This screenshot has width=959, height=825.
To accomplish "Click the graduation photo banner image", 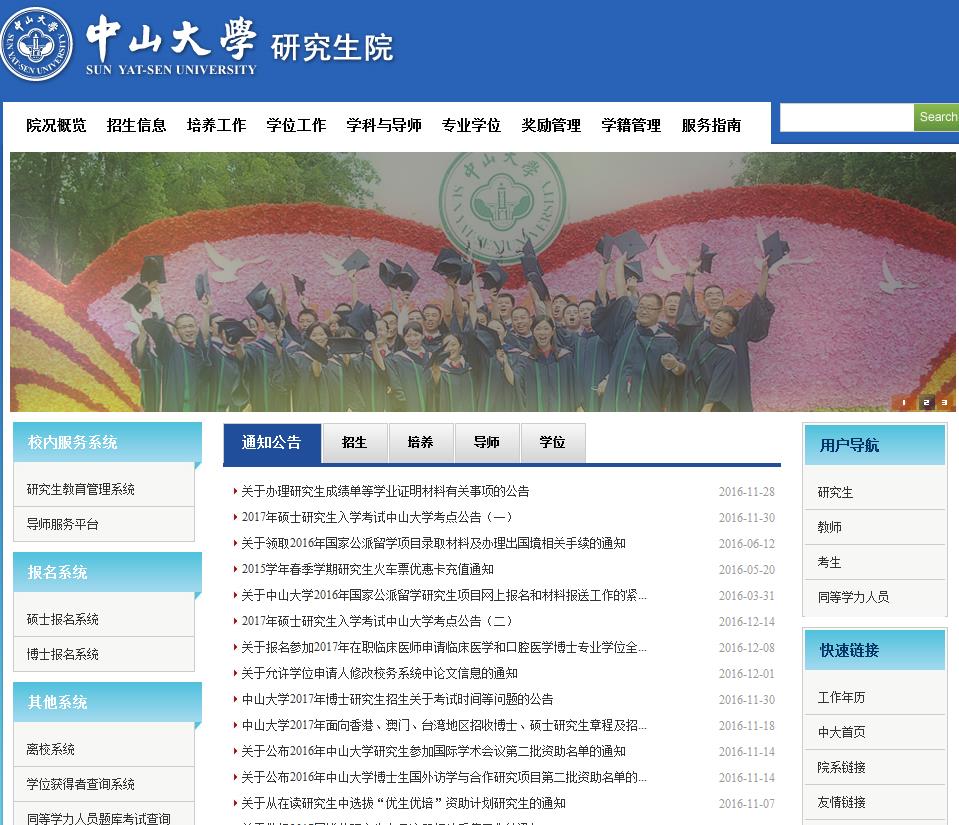I will [x=483, y=281].
